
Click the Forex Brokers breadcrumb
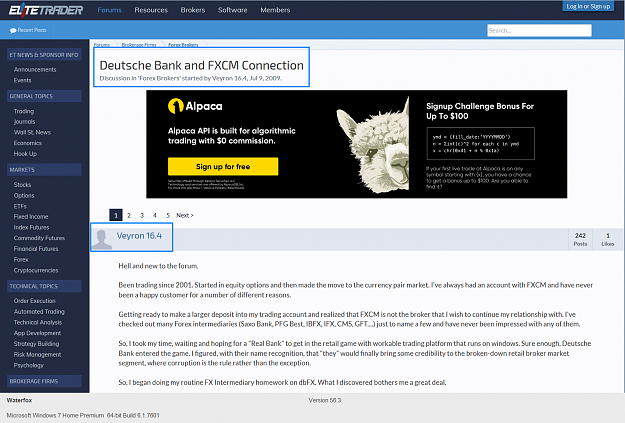[x=183, y=45]
